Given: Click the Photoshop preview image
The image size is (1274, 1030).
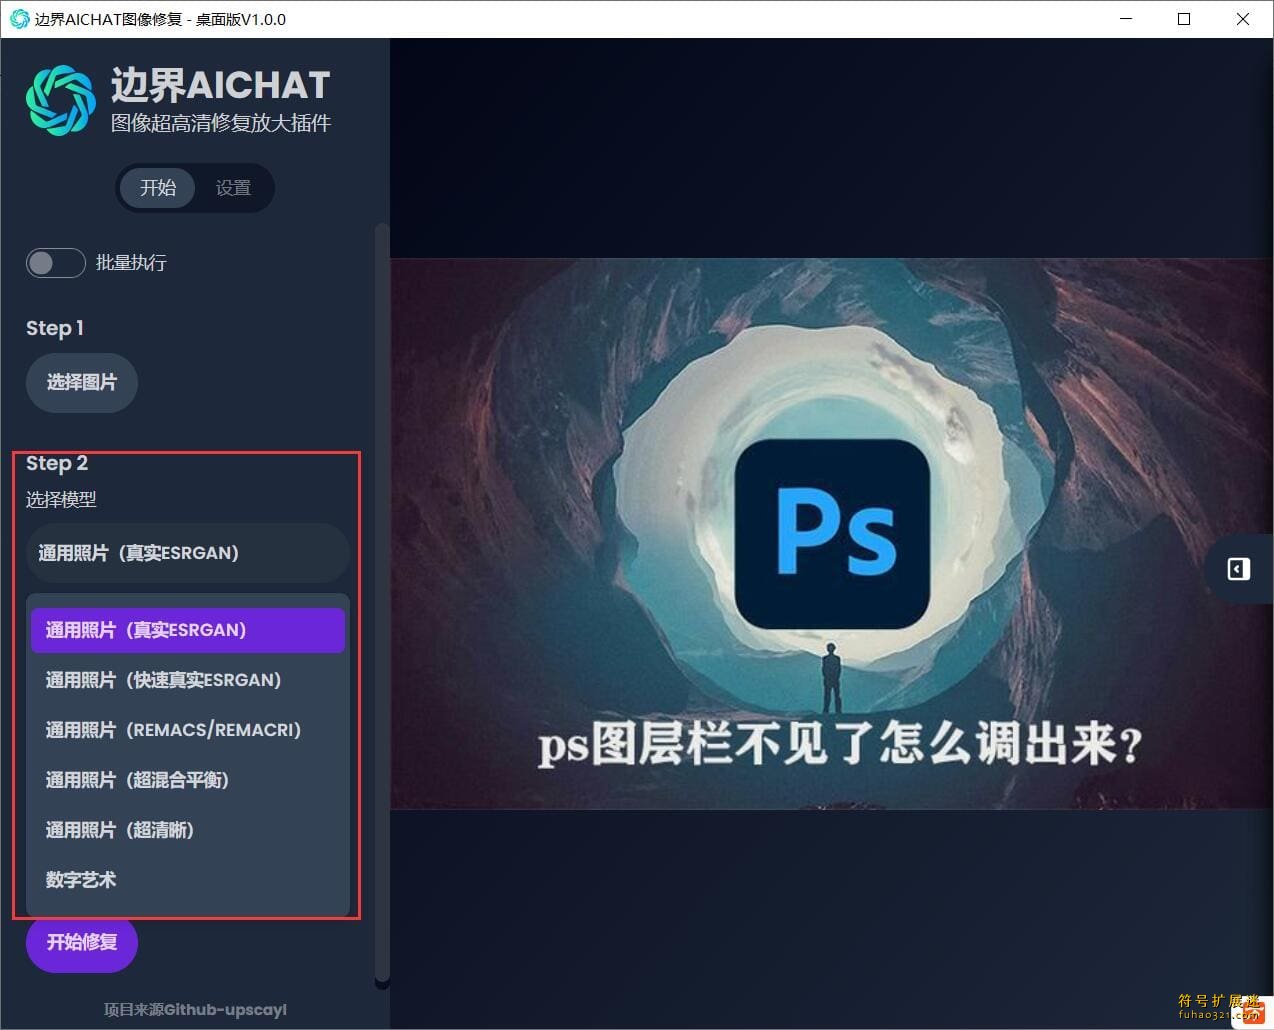Looking at the screenshot, I should click(832, 534).
